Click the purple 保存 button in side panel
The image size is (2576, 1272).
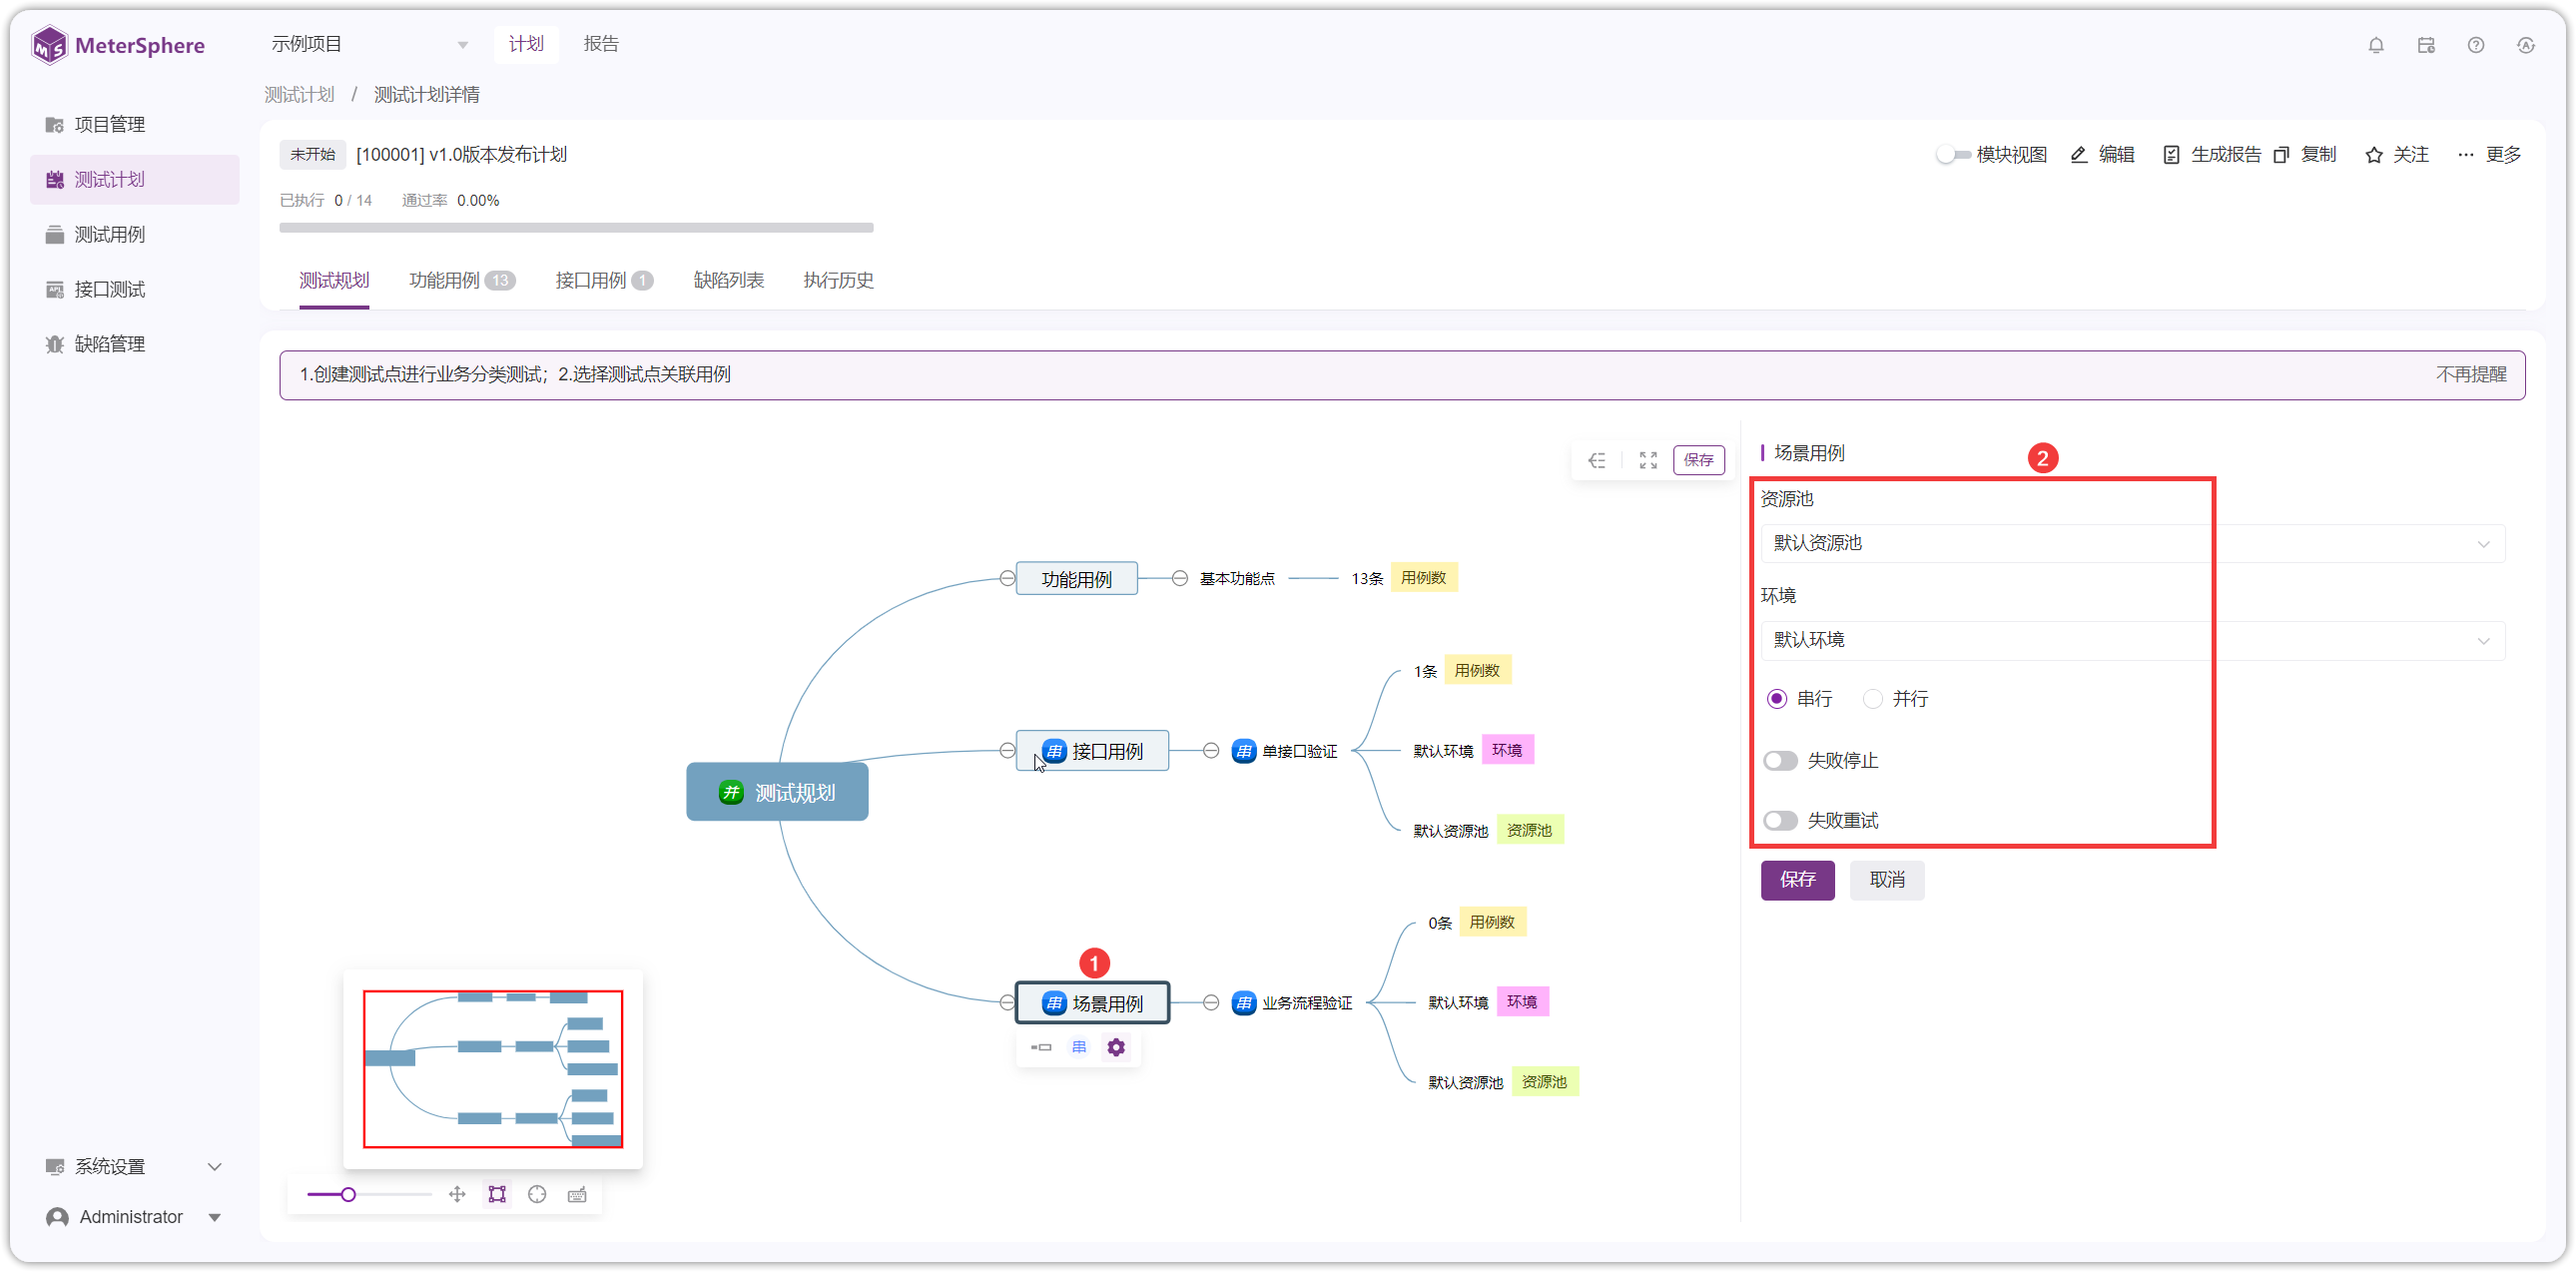pyautogui.click(x=1797, y=880)
